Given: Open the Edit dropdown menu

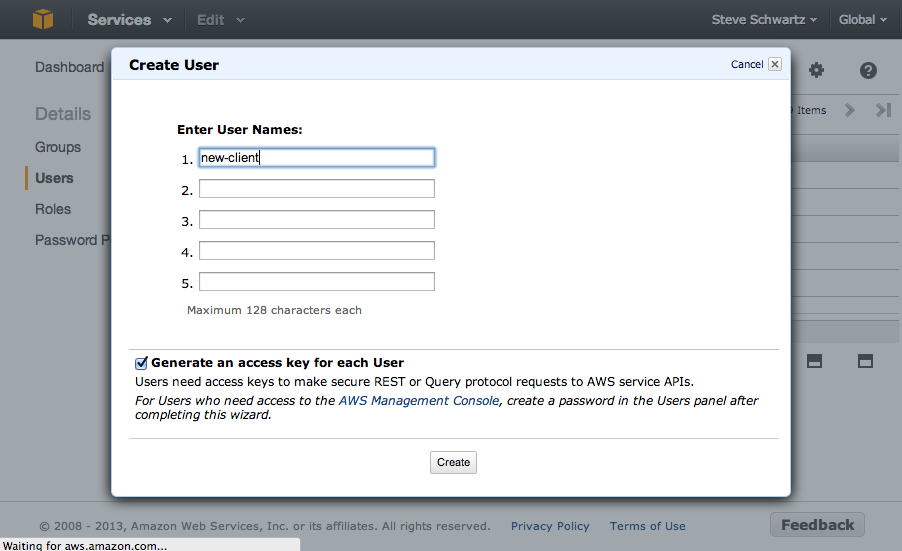Looking at the screenshot, I should 221,20.
